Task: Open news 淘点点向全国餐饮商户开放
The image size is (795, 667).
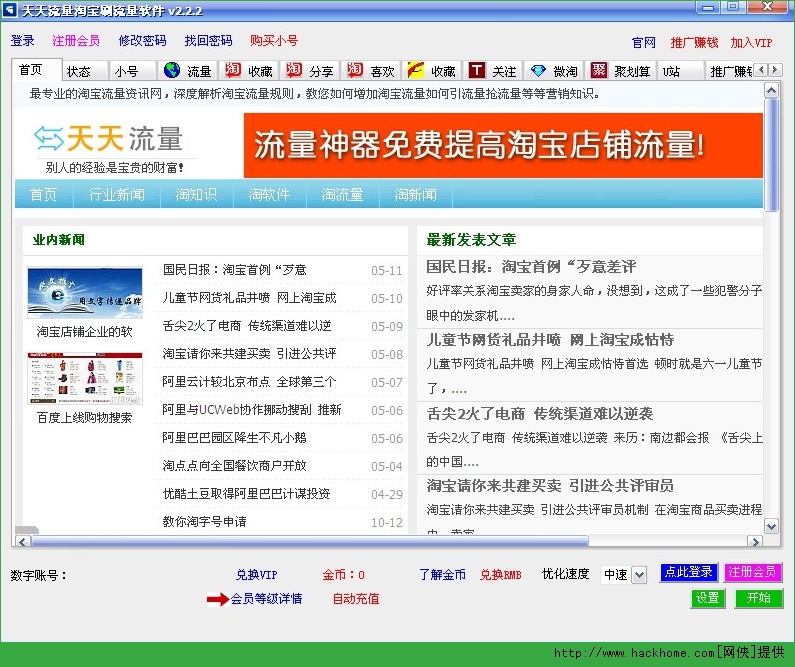Action: [235, 465]
